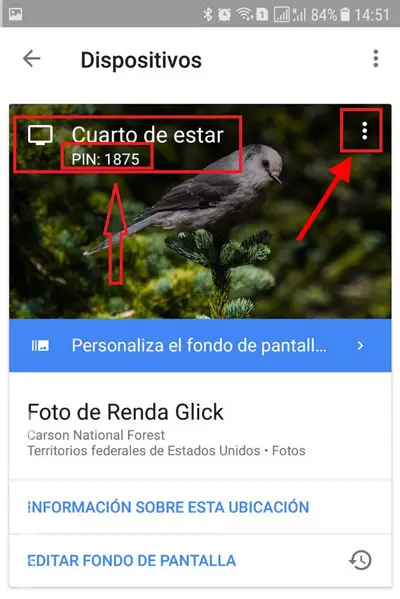Tap the PIN: 1875 label

[106, 159]
